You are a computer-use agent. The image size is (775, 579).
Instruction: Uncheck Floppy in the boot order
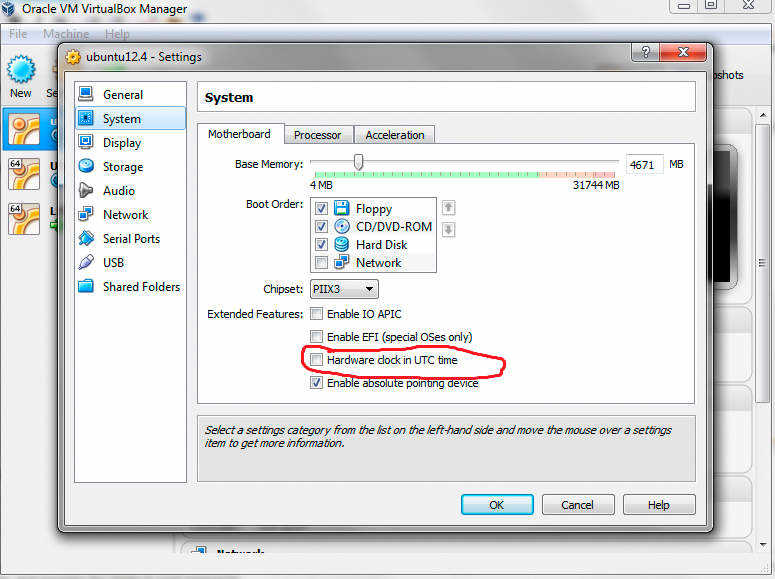pyautogui.click(x=321, y=208)
